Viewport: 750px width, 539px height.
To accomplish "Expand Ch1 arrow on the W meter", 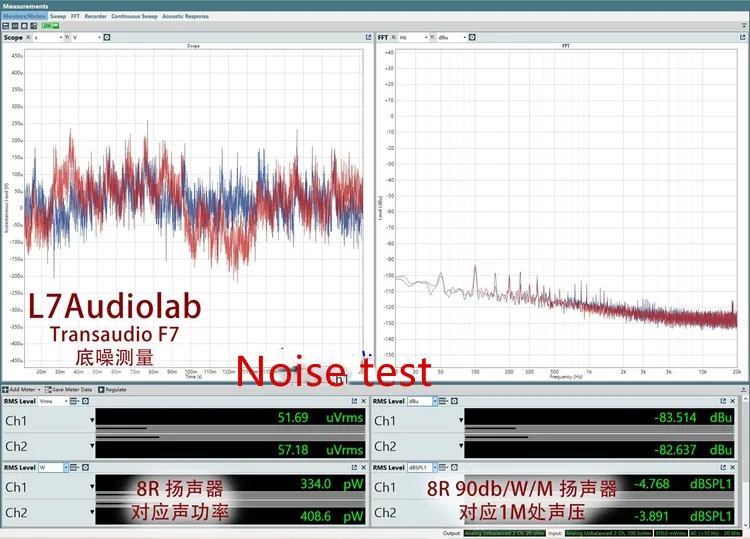I will (92, 487).
